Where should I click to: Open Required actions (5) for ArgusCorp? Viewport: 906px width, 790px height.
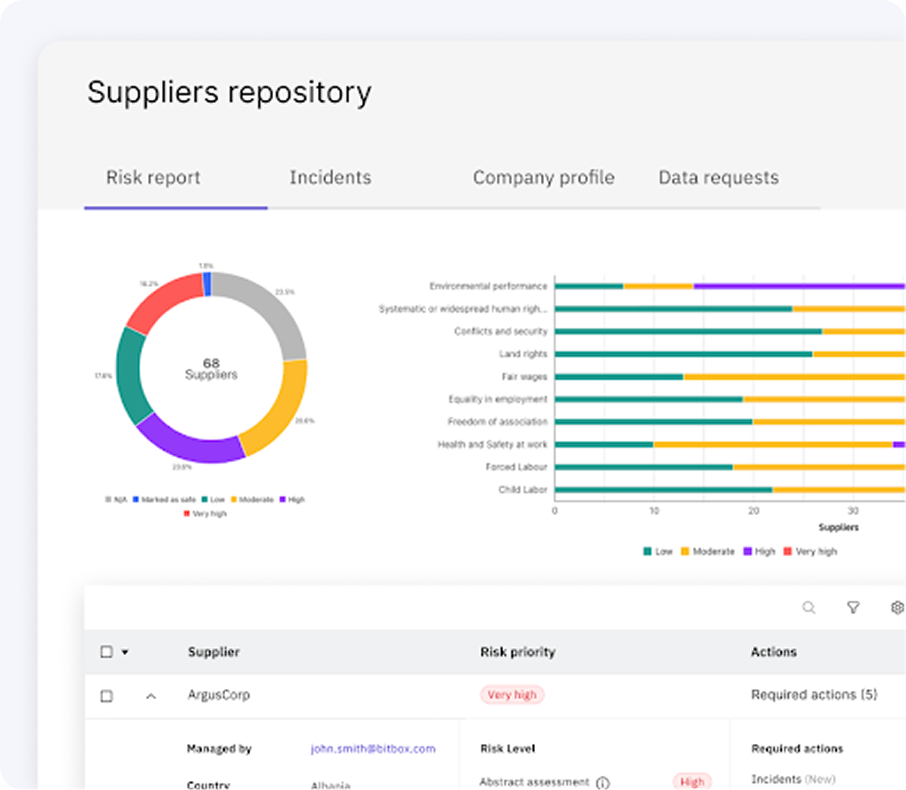click(x=813, y=694)
